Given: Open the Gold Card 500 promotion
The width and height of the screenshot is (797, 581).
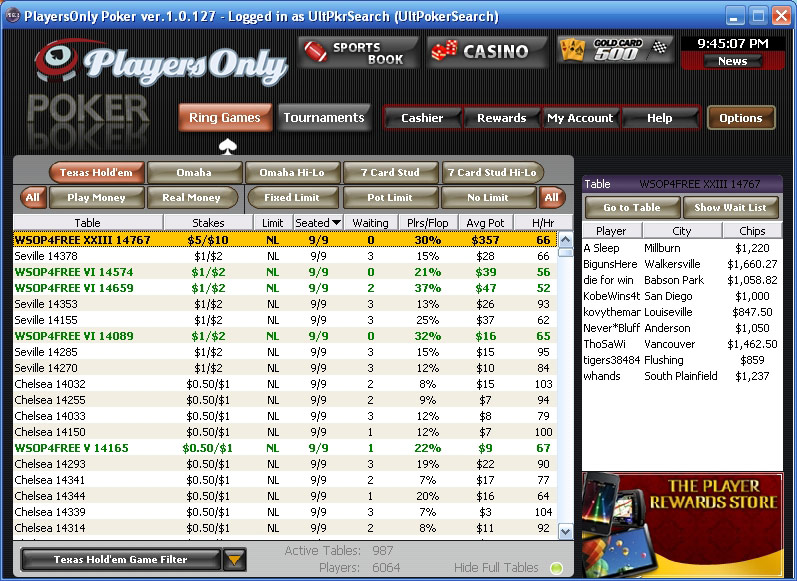Looking at the screenshot, I should coord(616,50).
